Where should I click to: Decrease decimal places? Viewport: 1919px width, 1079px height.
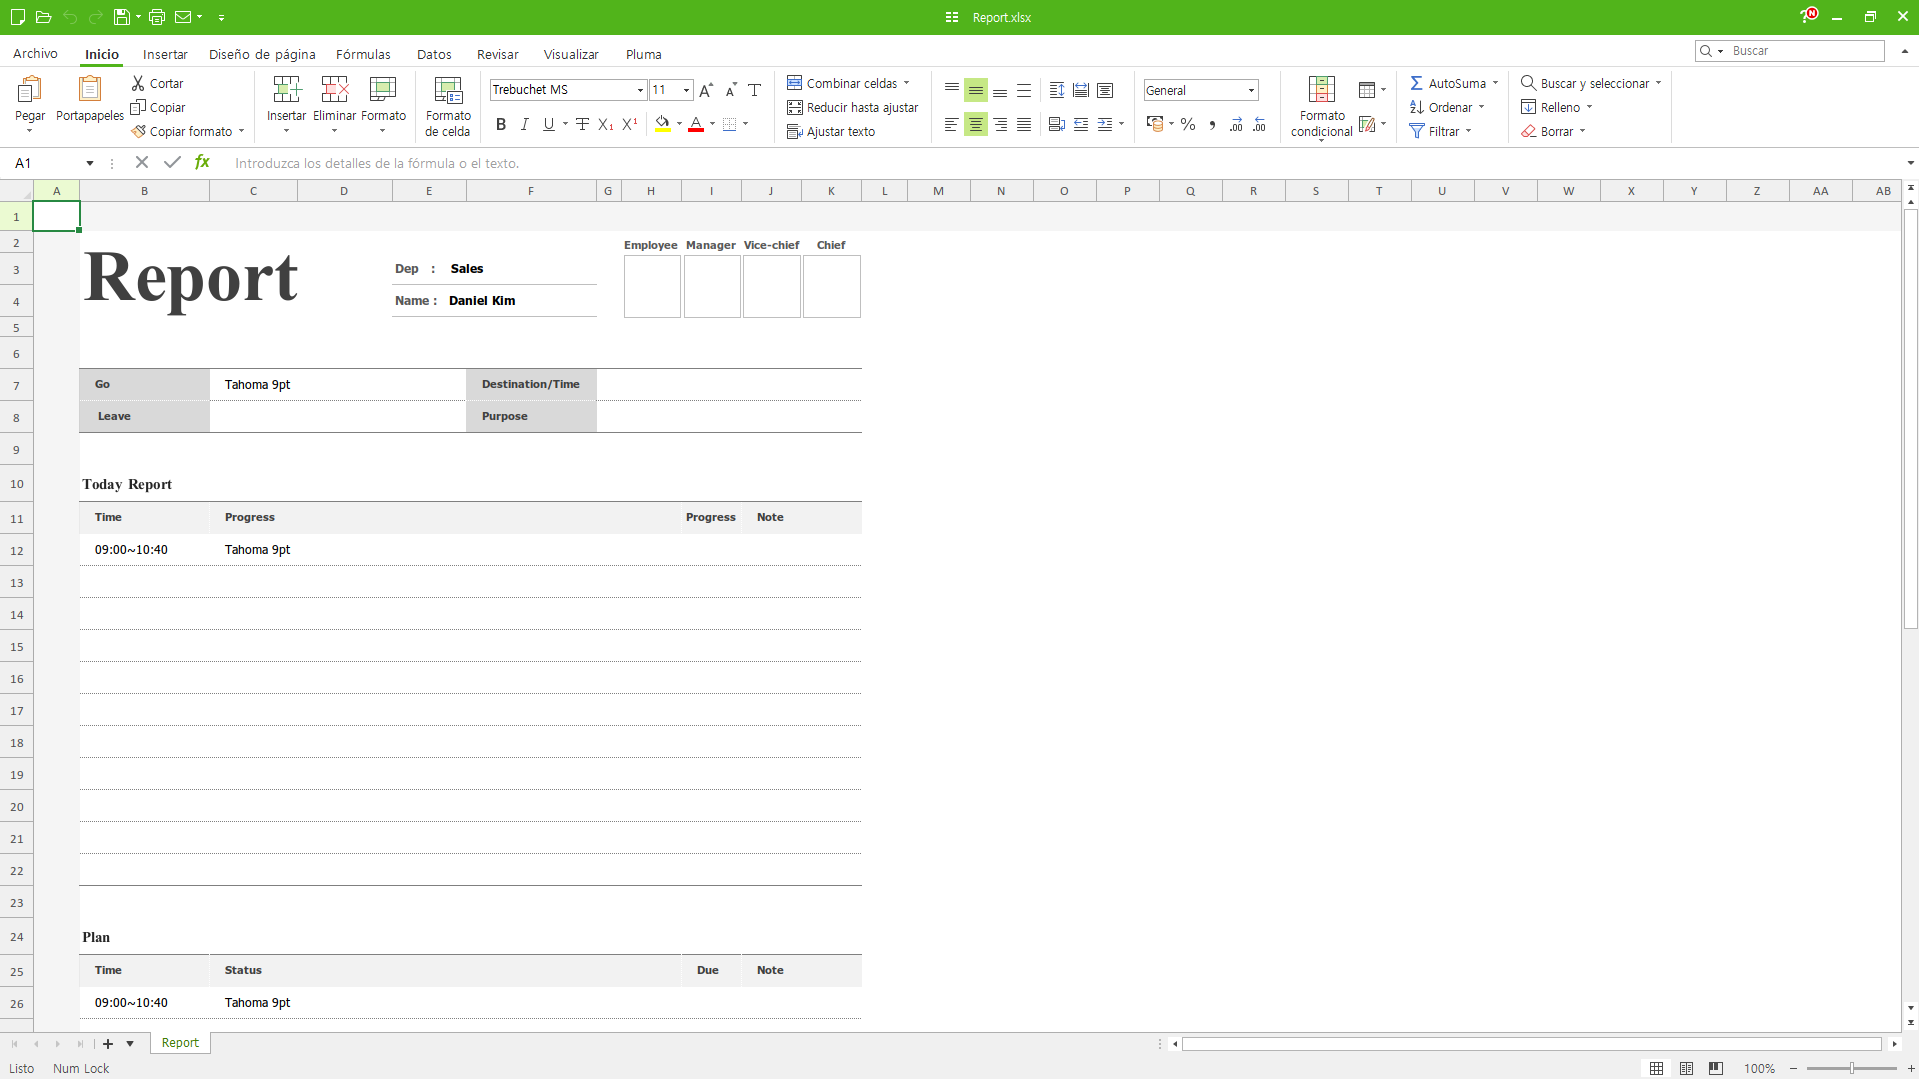1260,124
